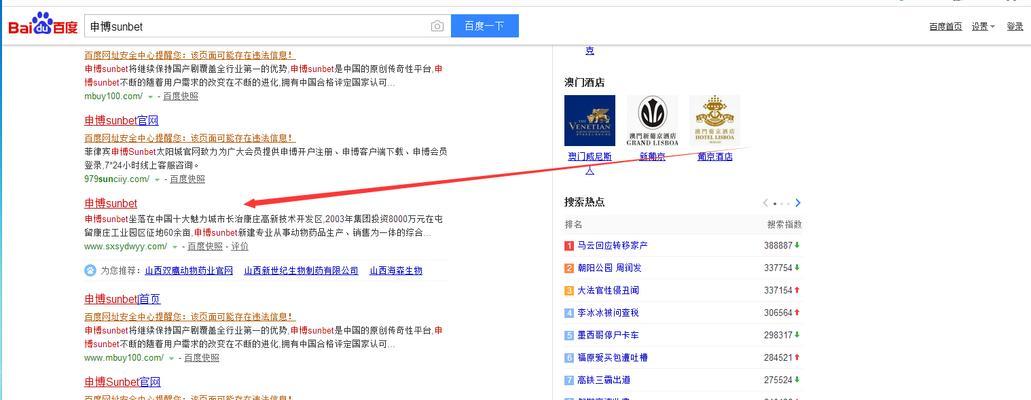Open 山西海森生物 recommendation
1031x400 pixels.
click(x=396, y=270)
